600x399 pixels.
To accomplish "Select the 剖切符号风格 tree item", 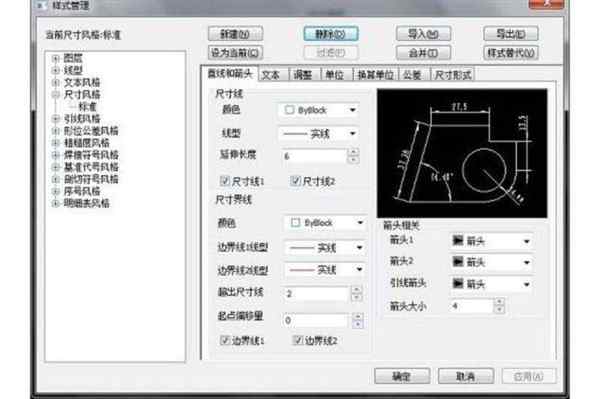I will pyautogui.click(x=91, y=179).
